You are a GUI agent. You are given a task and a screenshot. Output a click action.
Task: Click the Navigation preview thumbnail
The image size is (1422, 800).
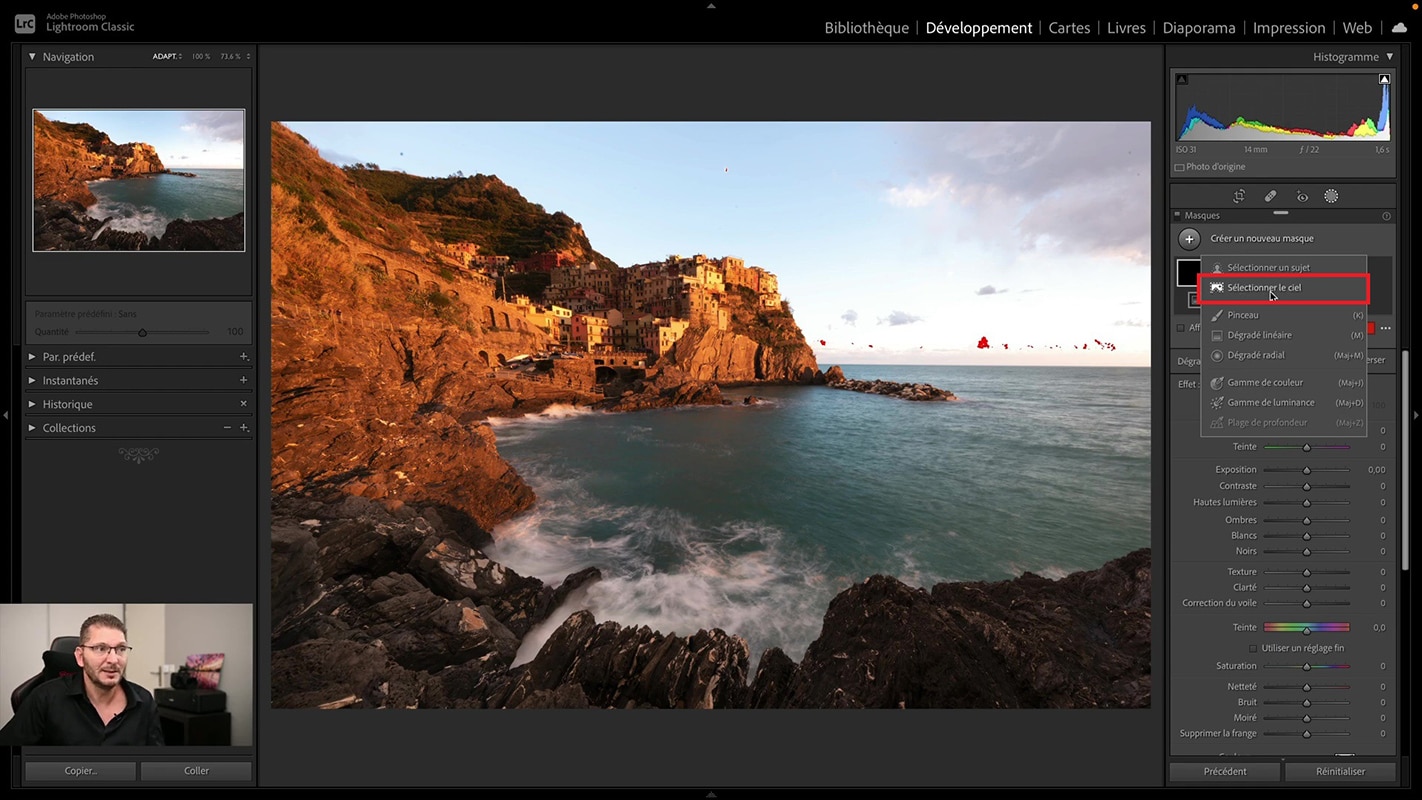(x=139, y=180)
